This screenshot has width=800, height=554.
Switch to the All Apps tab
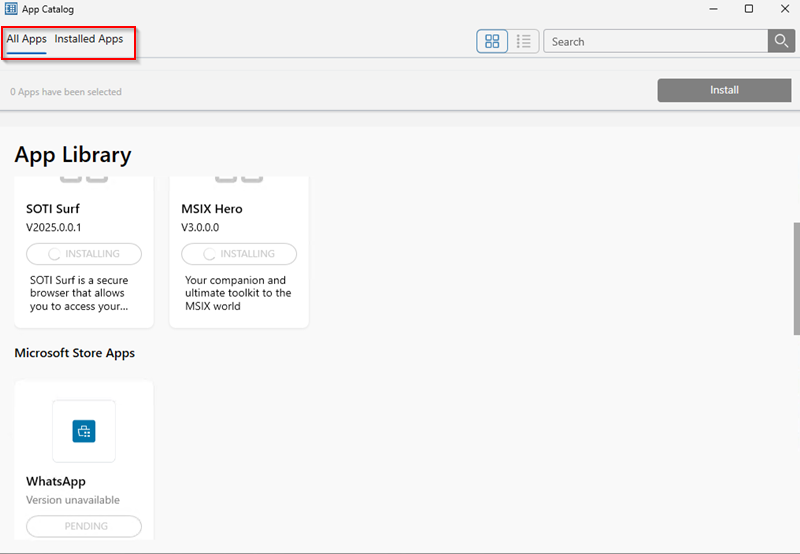tap(27, 39)
